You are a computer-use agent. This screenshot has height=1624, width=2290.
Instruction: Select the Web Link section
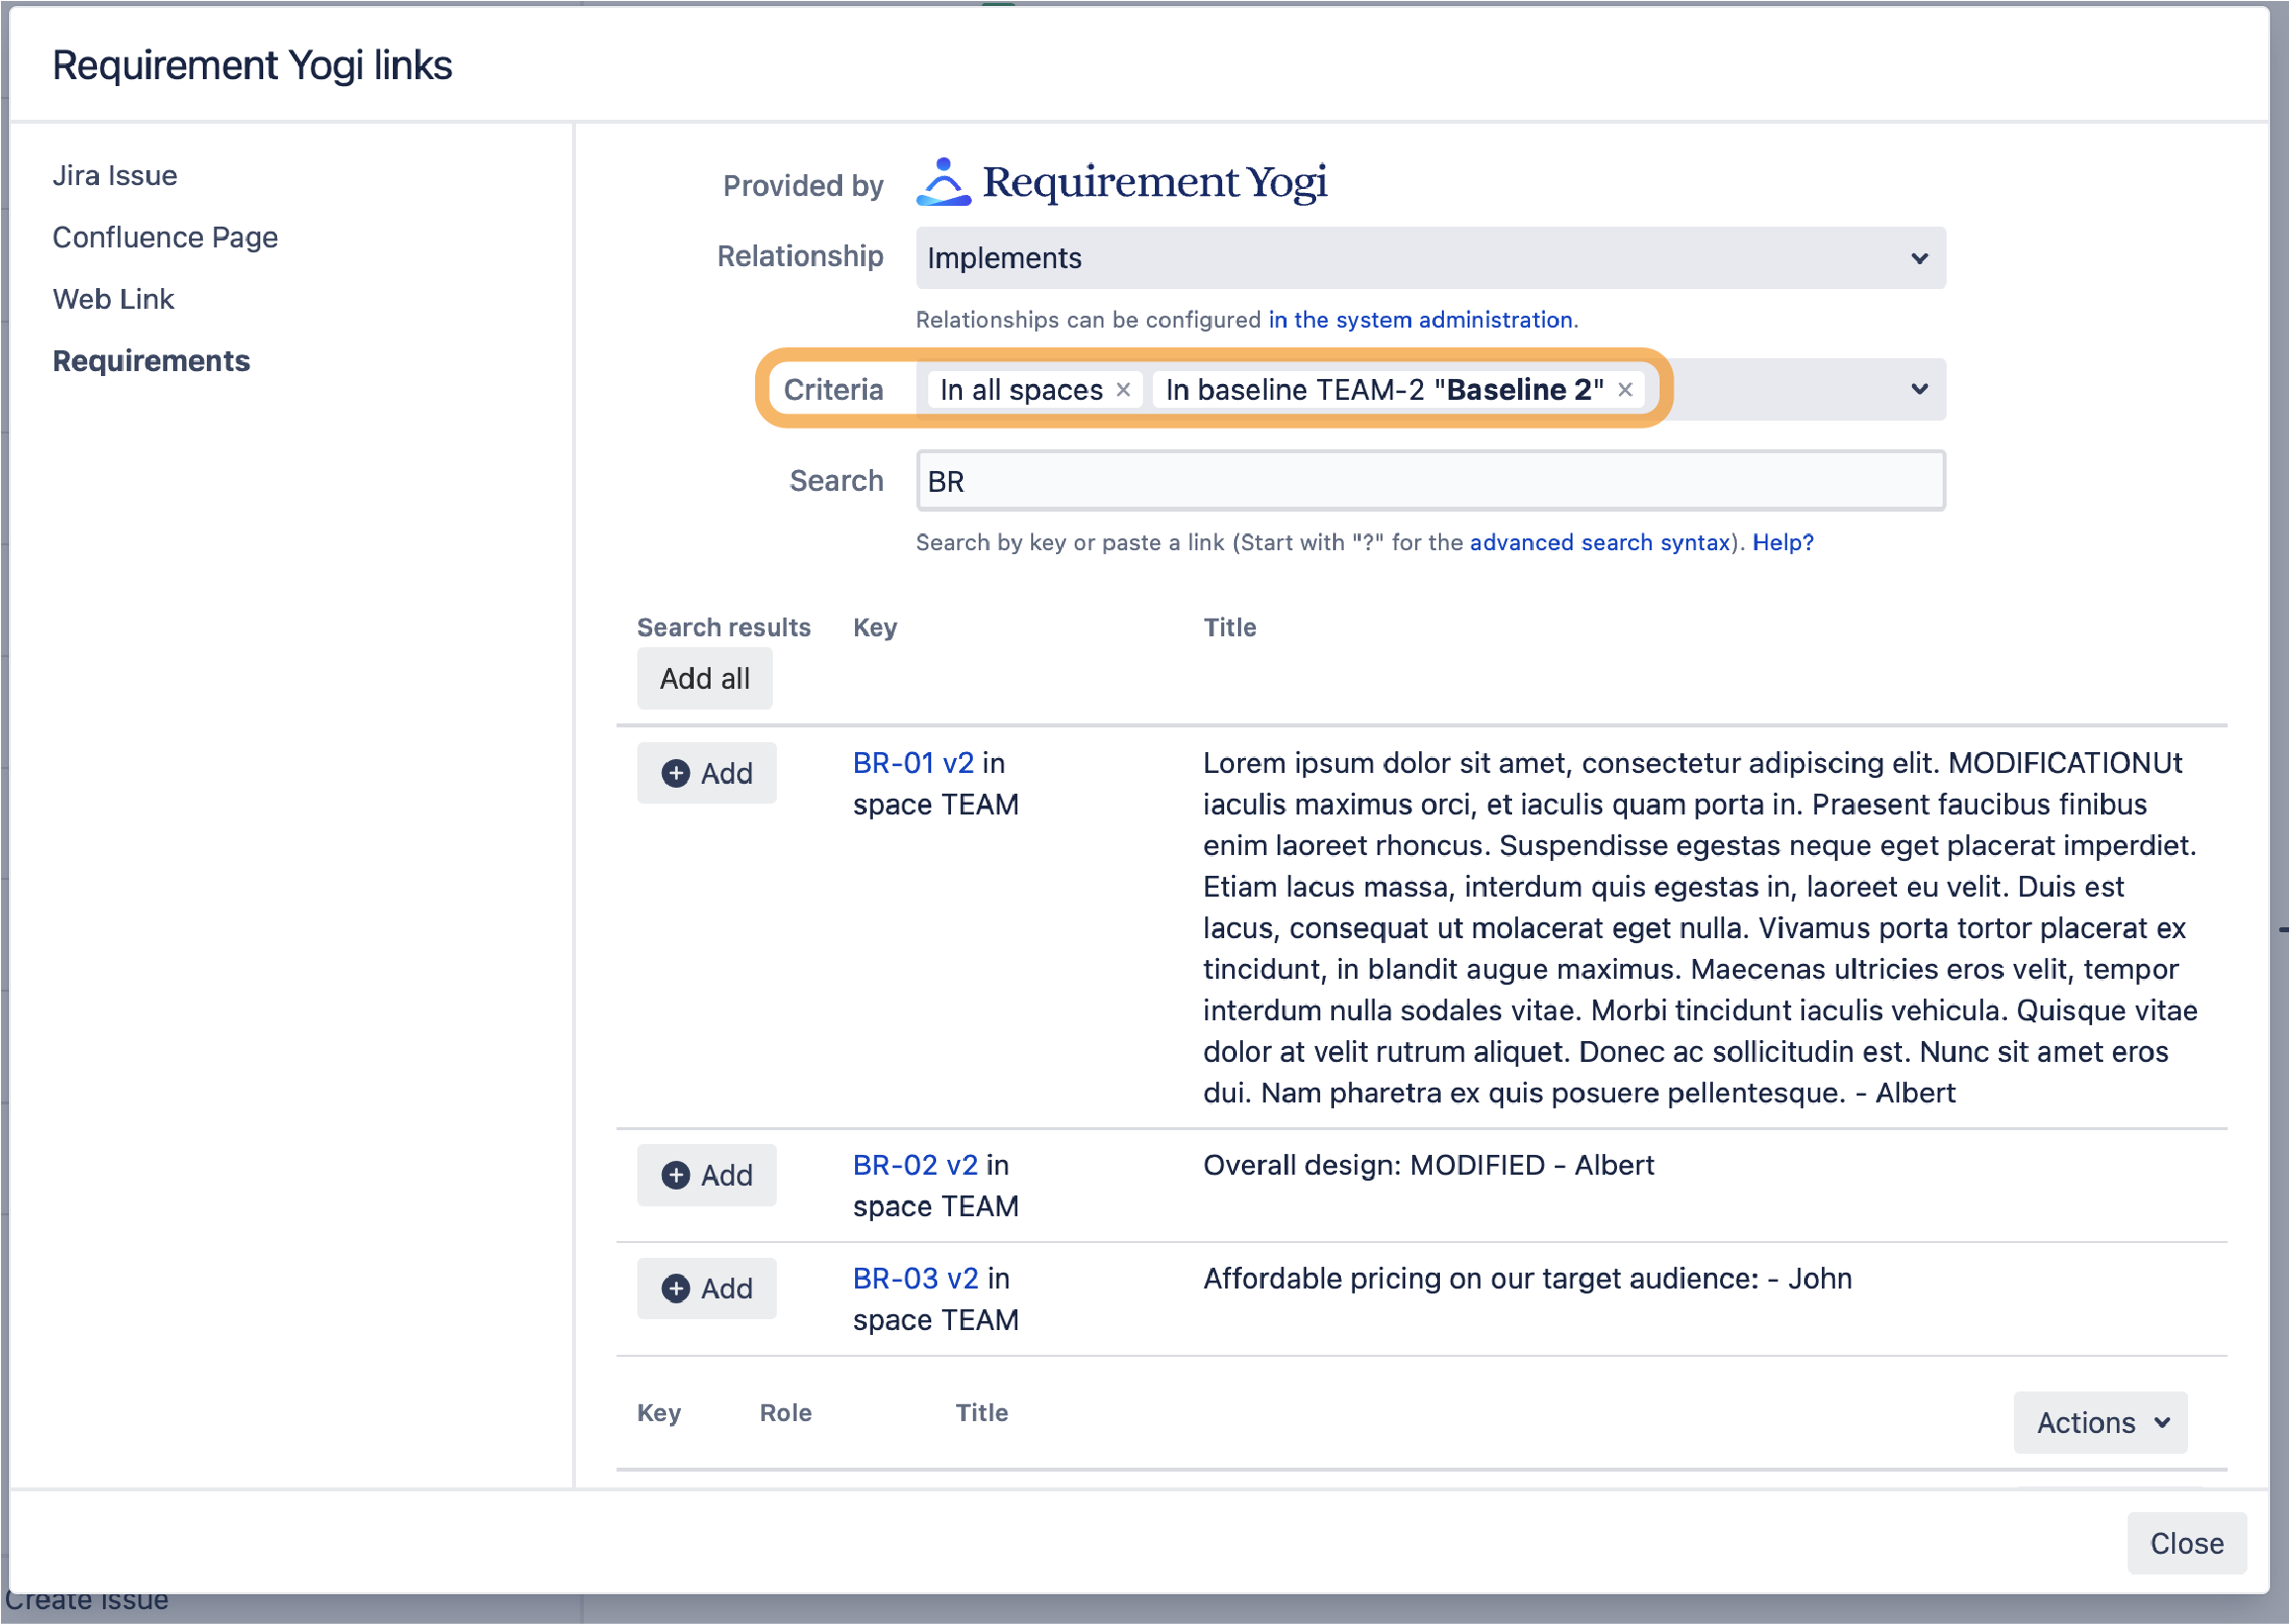(113, 298)
